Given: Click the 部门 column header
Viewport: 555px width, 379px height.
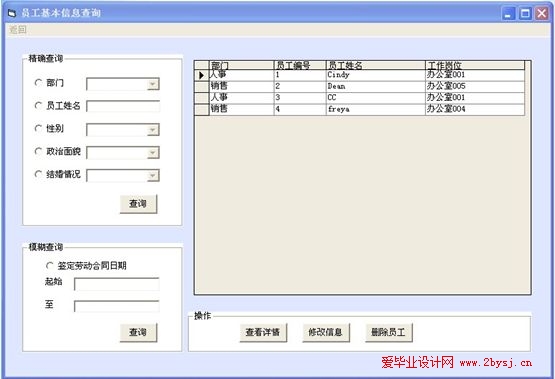Looking at the screenshot, I should 242,65.
